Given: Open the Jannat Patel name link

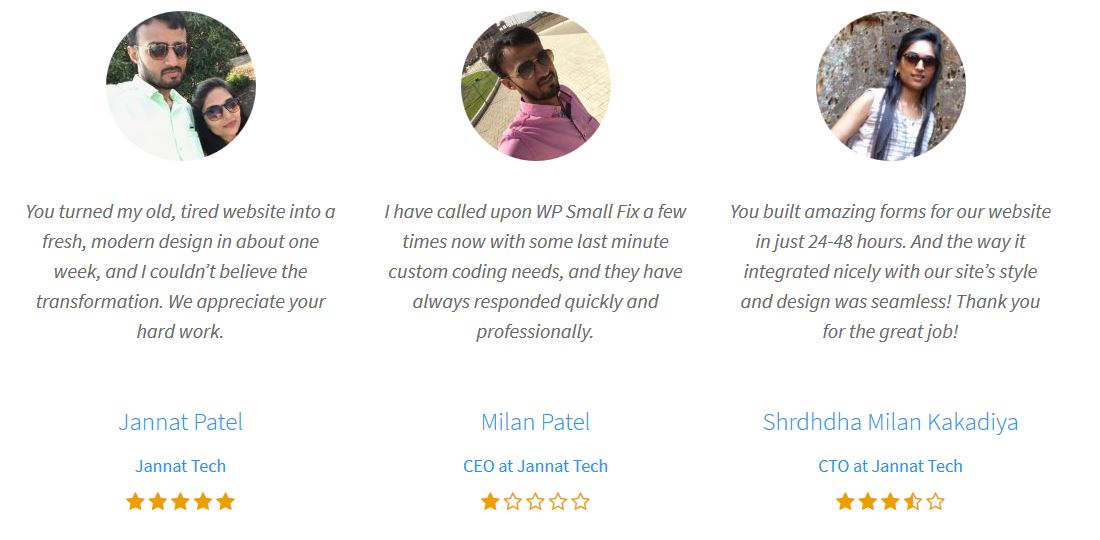Looking at the screenshot, I should pyautogui.click(x=180, y=422).
